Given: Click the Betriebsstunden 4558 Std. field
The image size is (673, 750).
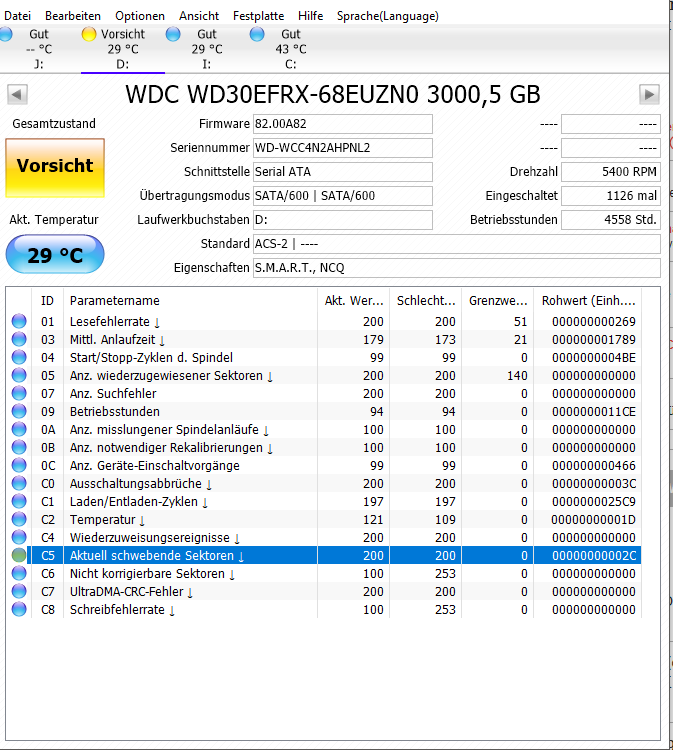Looking at the screenshot, I should pos(611,220).
